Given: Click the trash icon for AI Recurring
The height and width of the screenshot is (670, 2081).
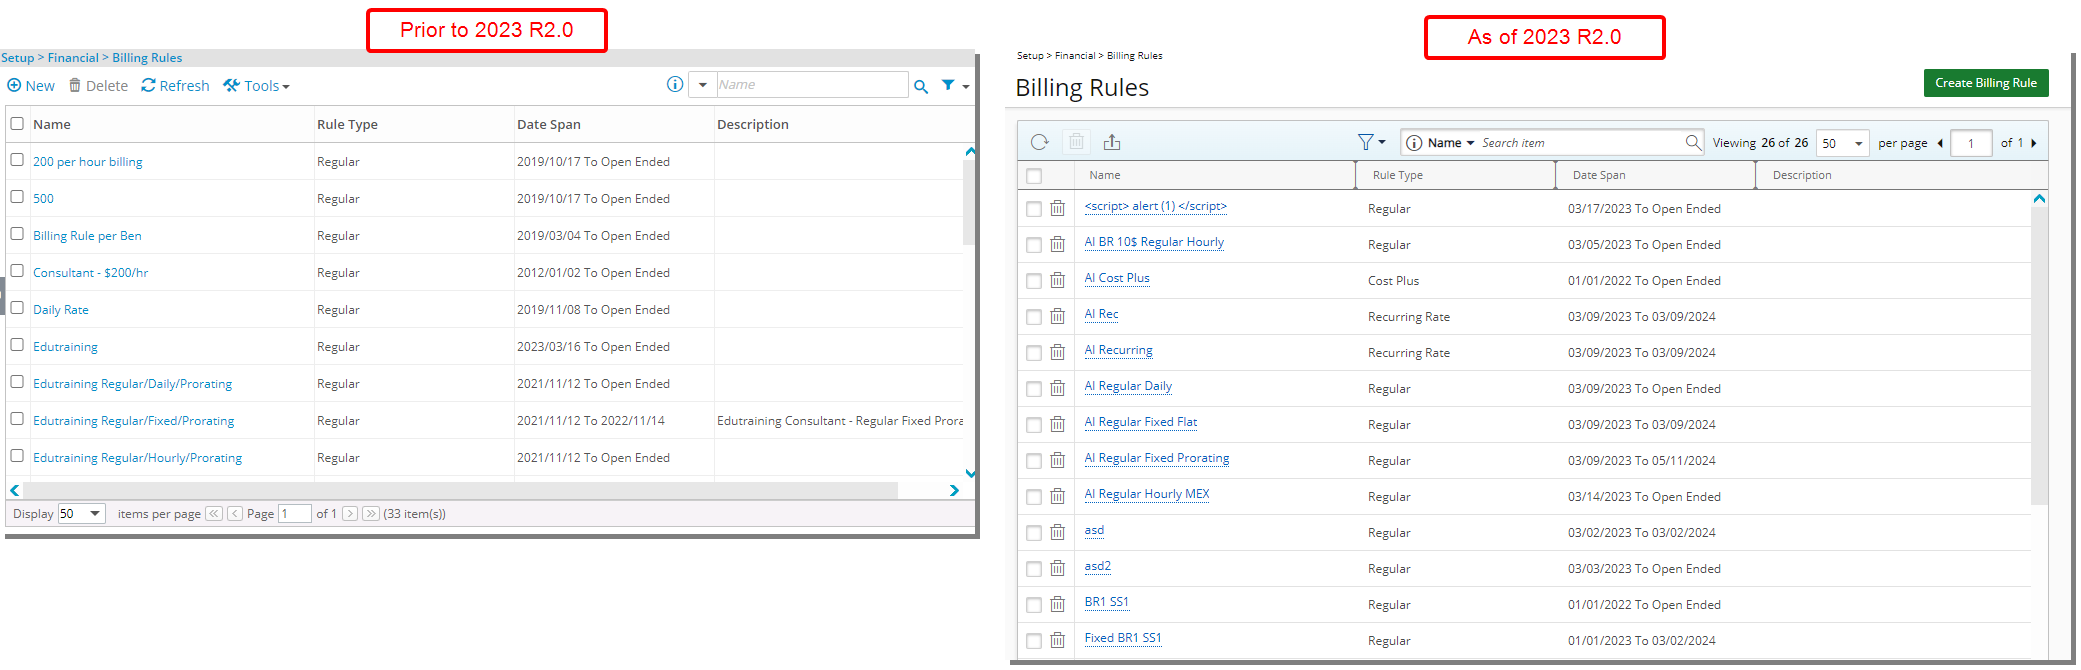Looking at the screenshot, I should click(x=1058, y=353).
